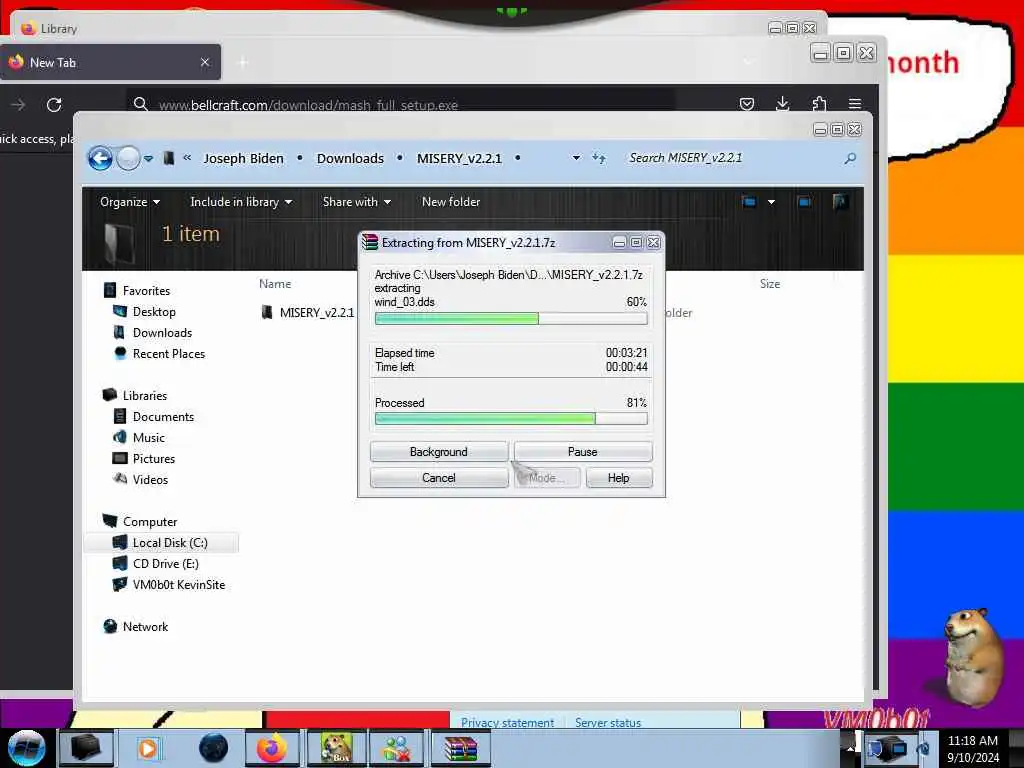Click the Background button in extraction dialog
Image resolution: width=1024 pixels, height=768 pixels.
pyautogui.click(x=439, y=452)
